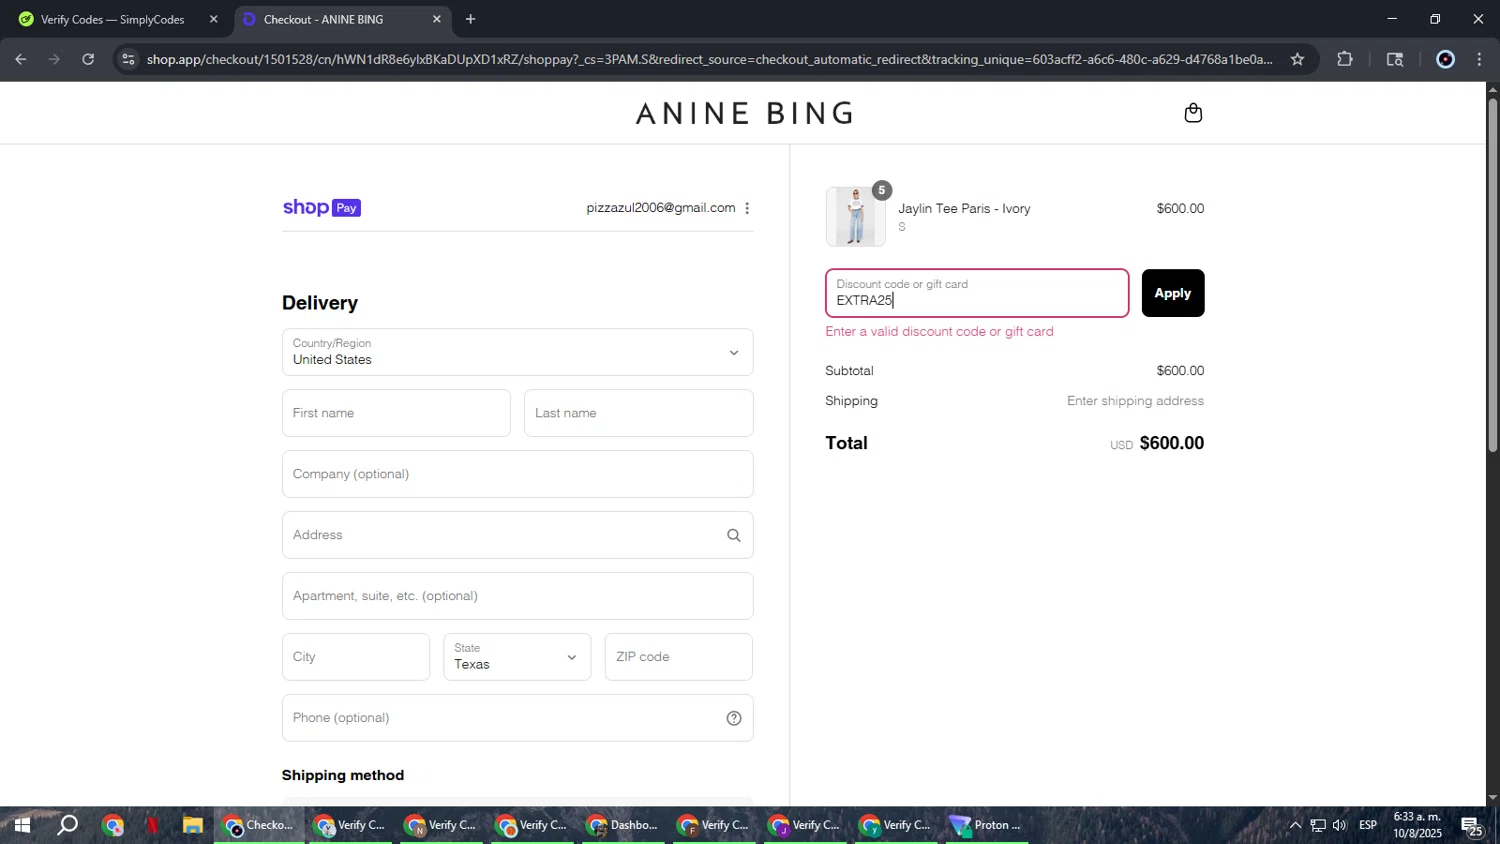This screenshot has width=1500, height=844.
Task: Open the Windows Start menu
Action: coord(22,826)
